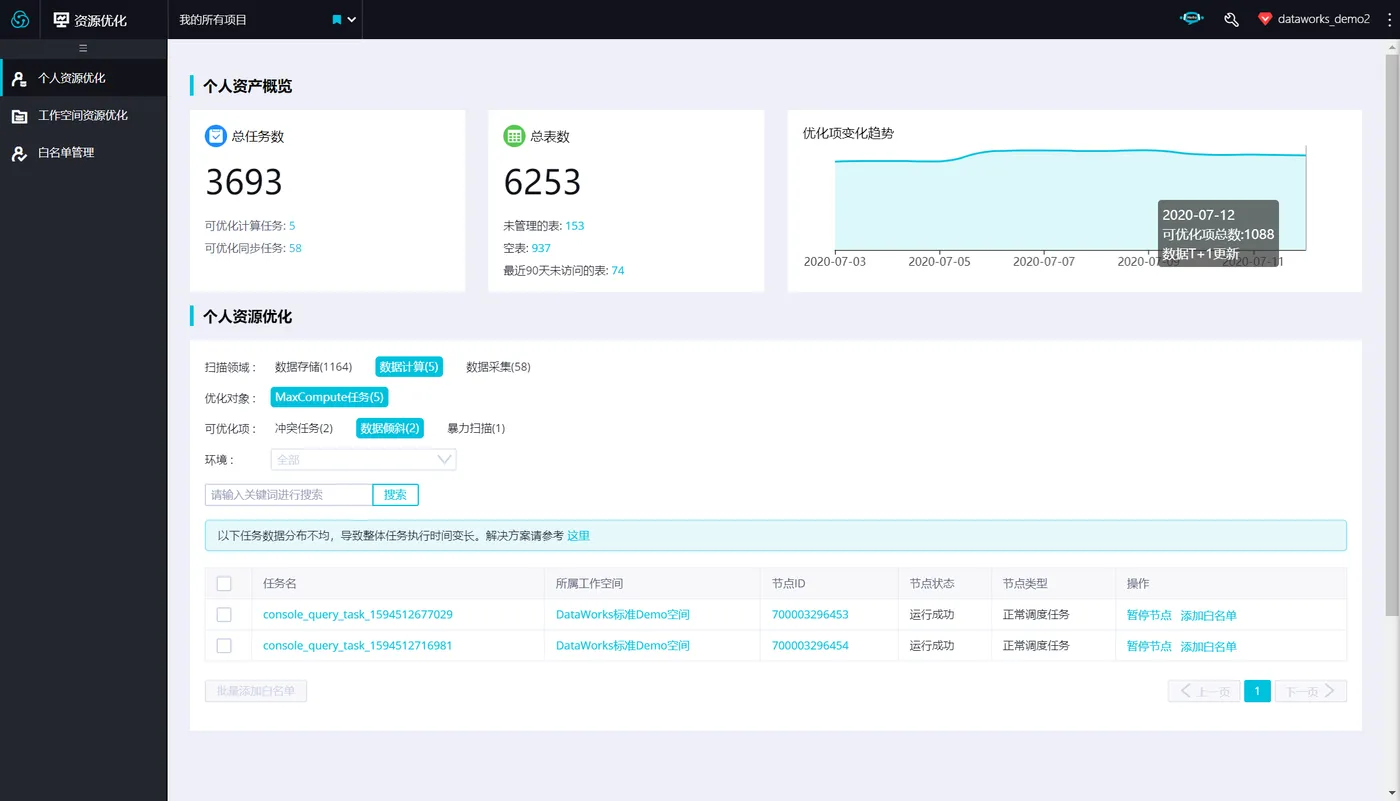Select the 数据采集(58) scan domain
The image size is (1400, 801).
498,367
